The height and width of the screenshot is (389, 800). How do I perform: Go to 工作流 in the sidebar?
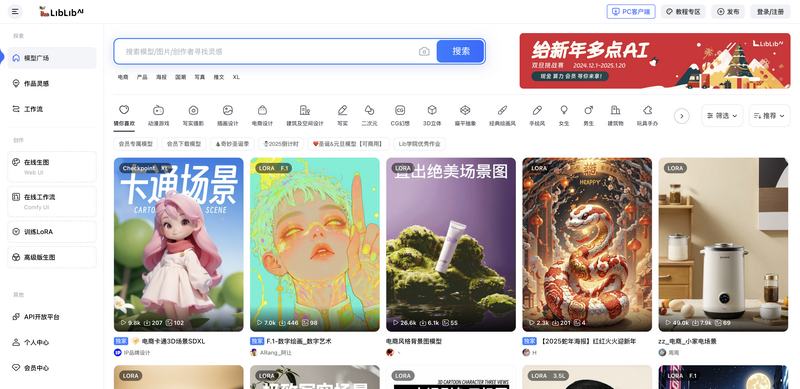52,109
